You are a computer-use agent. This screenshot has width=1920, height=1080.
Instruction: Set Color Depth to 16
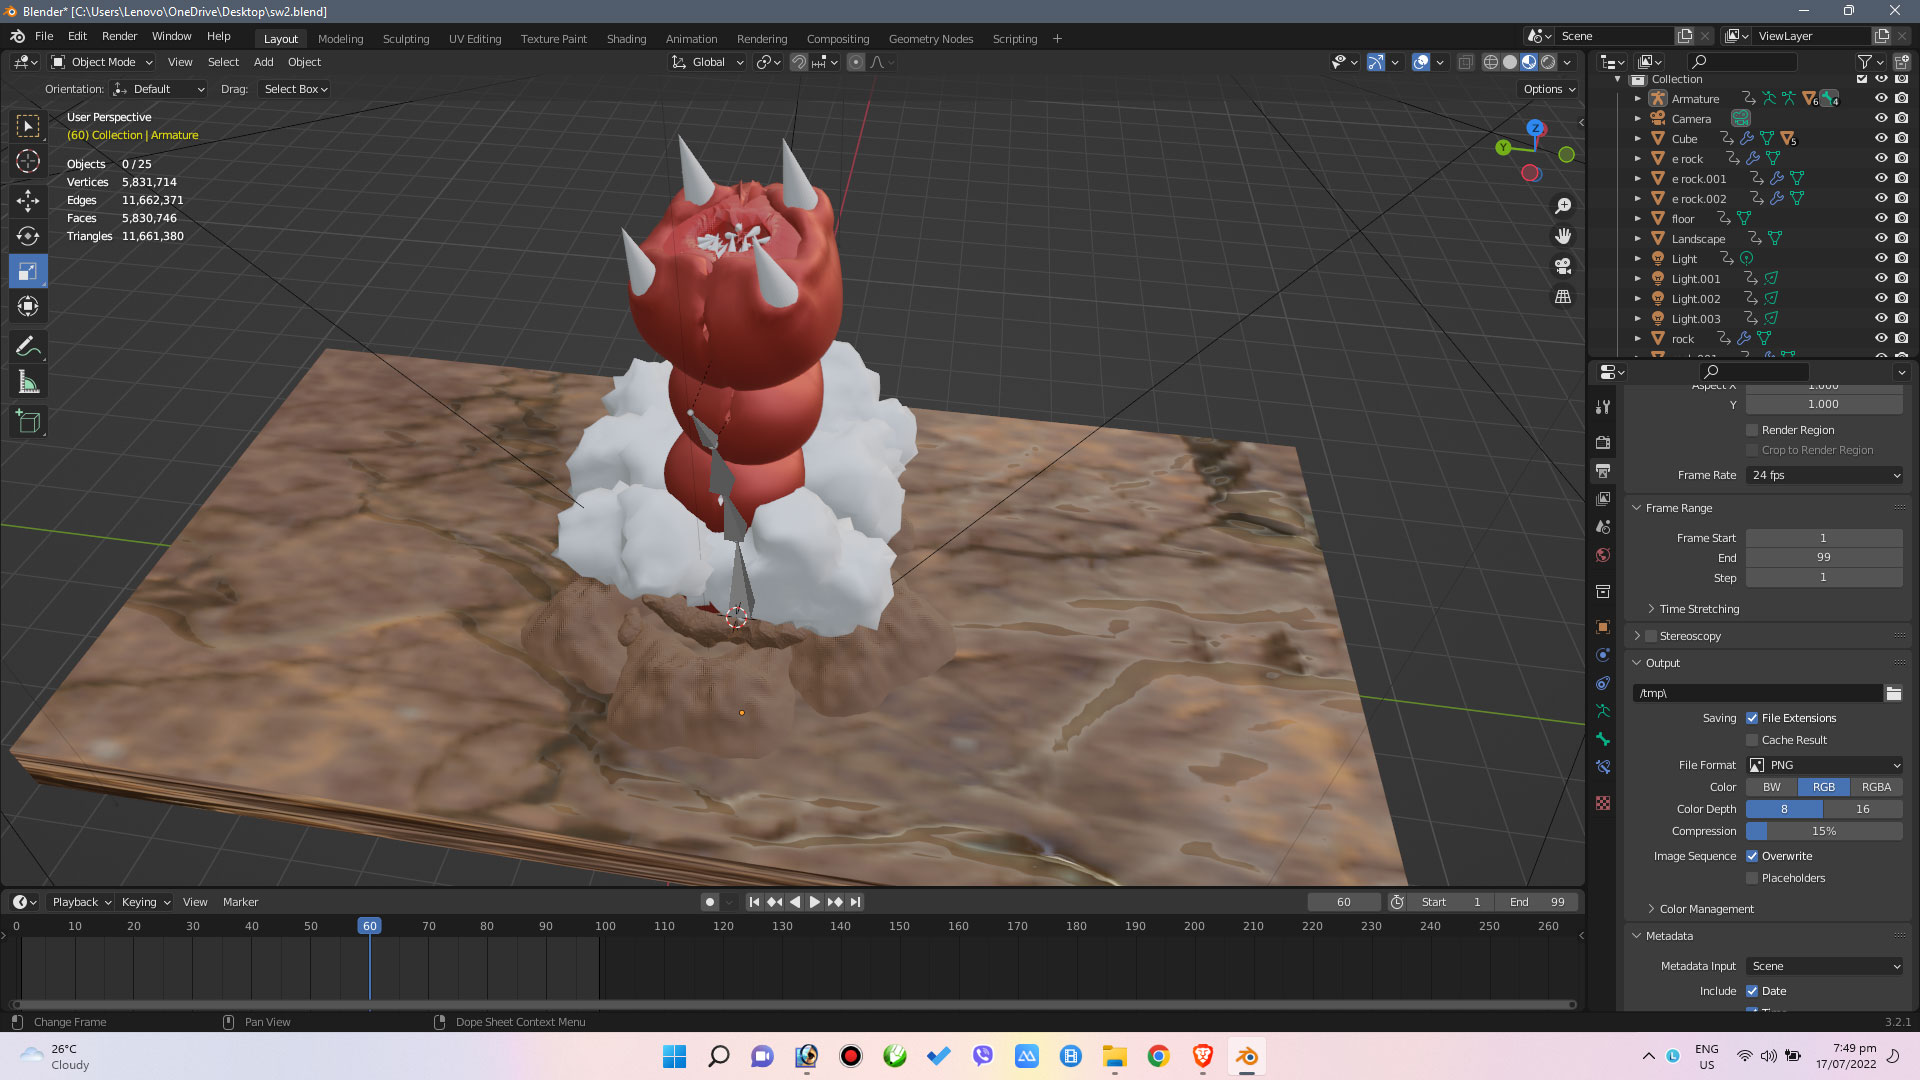click(x=1863, y=809)
